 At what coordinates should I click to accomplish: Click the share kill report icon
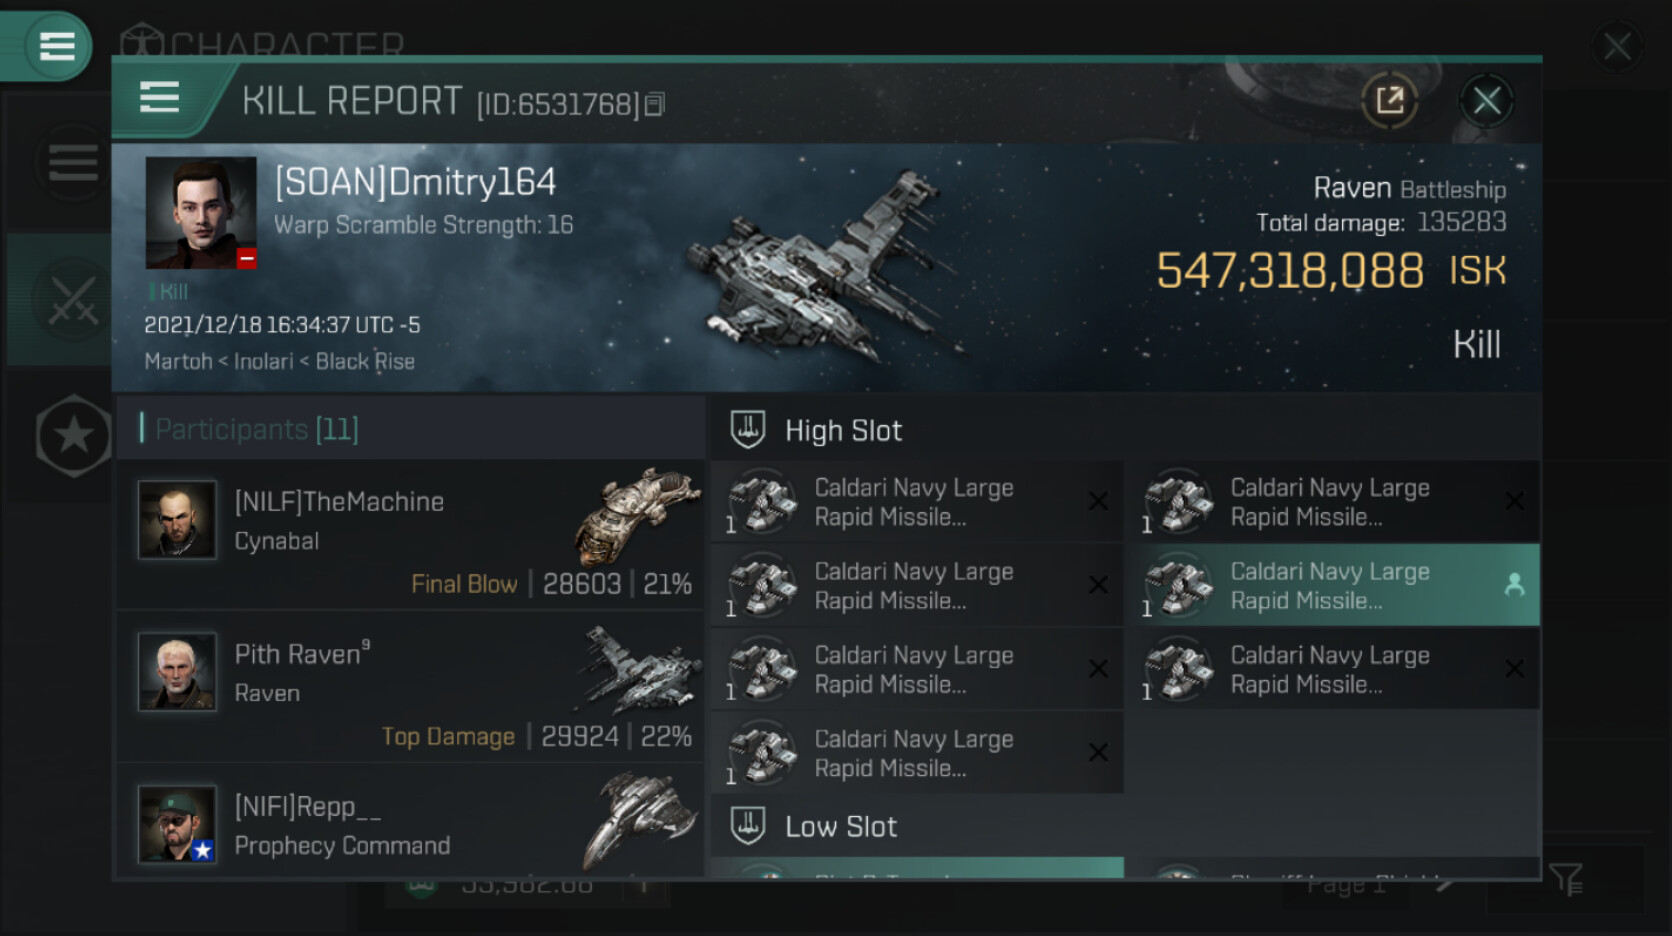(1389, 100)
